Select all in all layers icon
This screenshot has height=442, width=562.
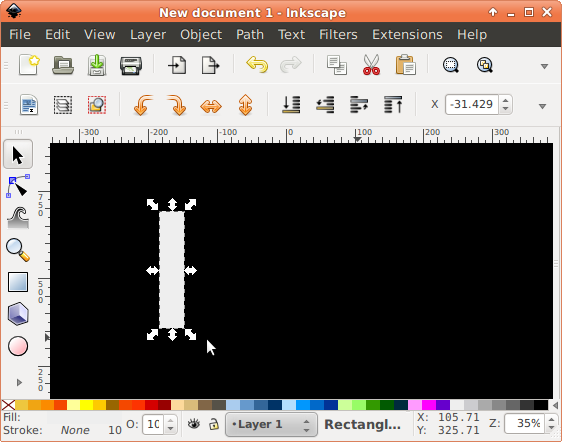pos(63,105)
